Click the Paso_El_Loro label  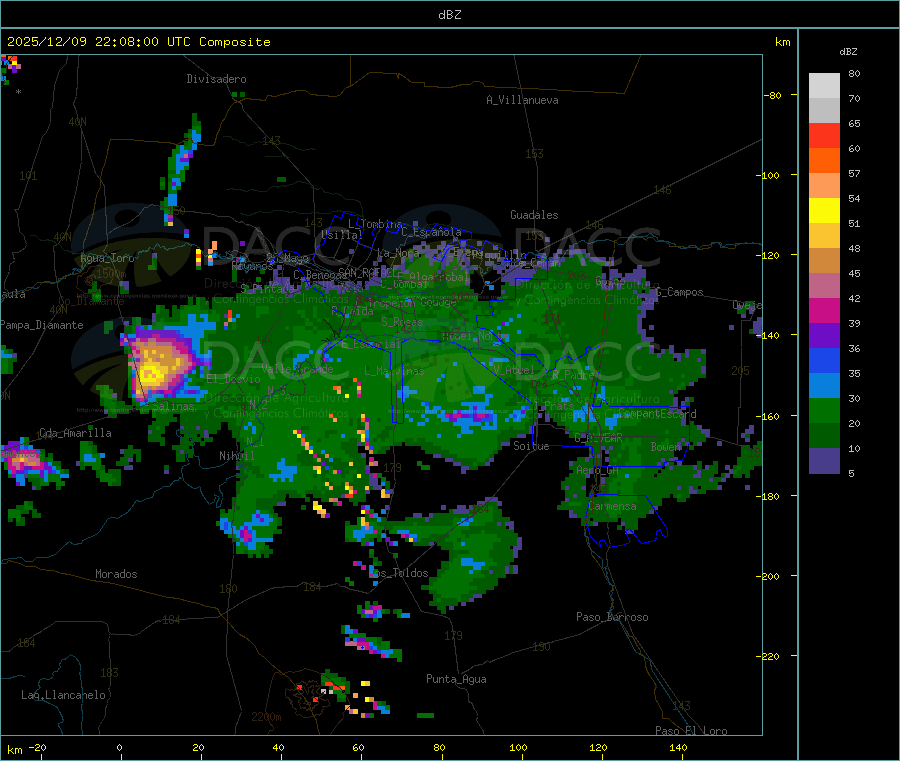[x=691, y=731]
